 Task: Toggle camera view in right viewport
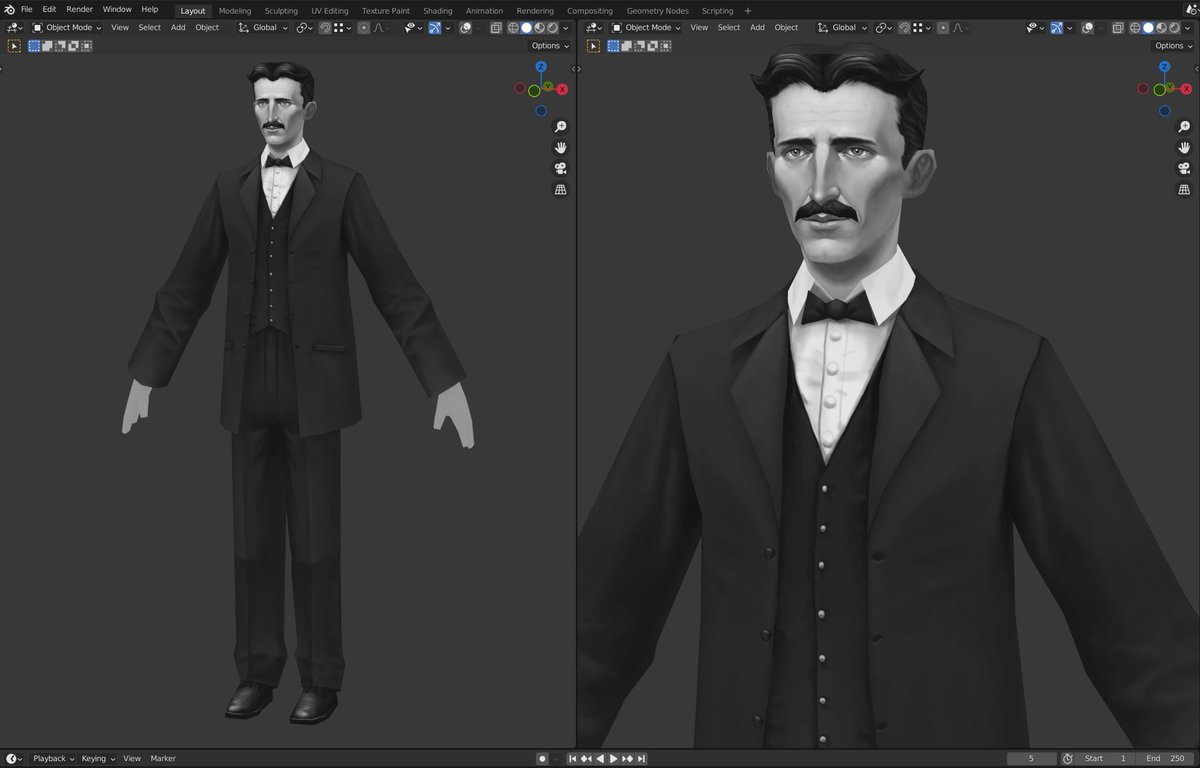(1184, 168)
